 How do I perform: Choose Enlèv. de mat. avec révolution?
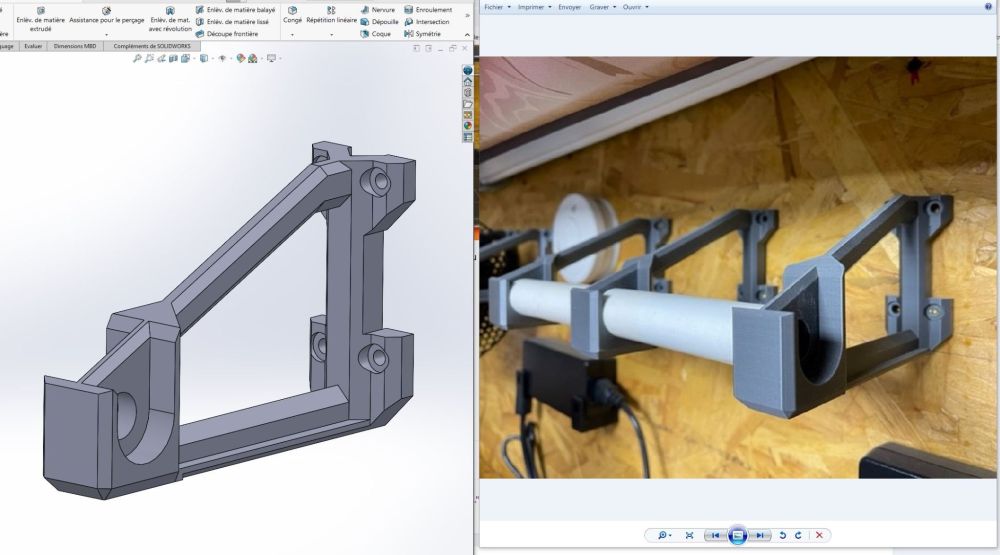[170, 20]
